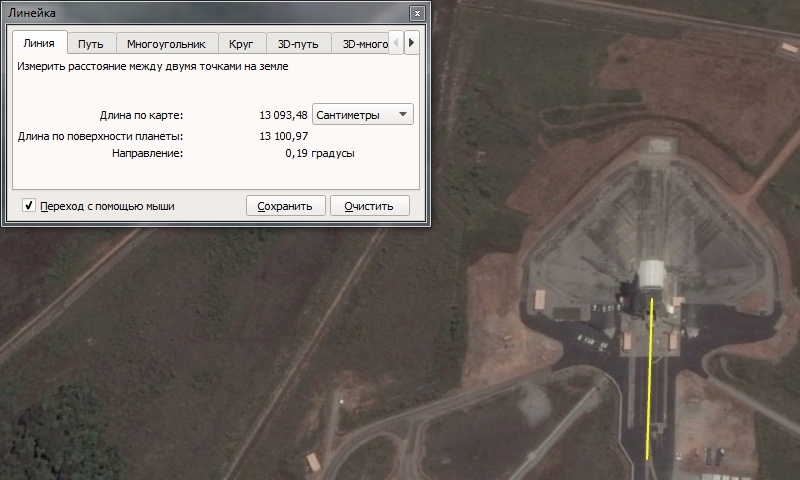The height and width of the screenshot is (480, 800).
Task: Click the map length value 13 093,48
Action: [x=283, y=115]
